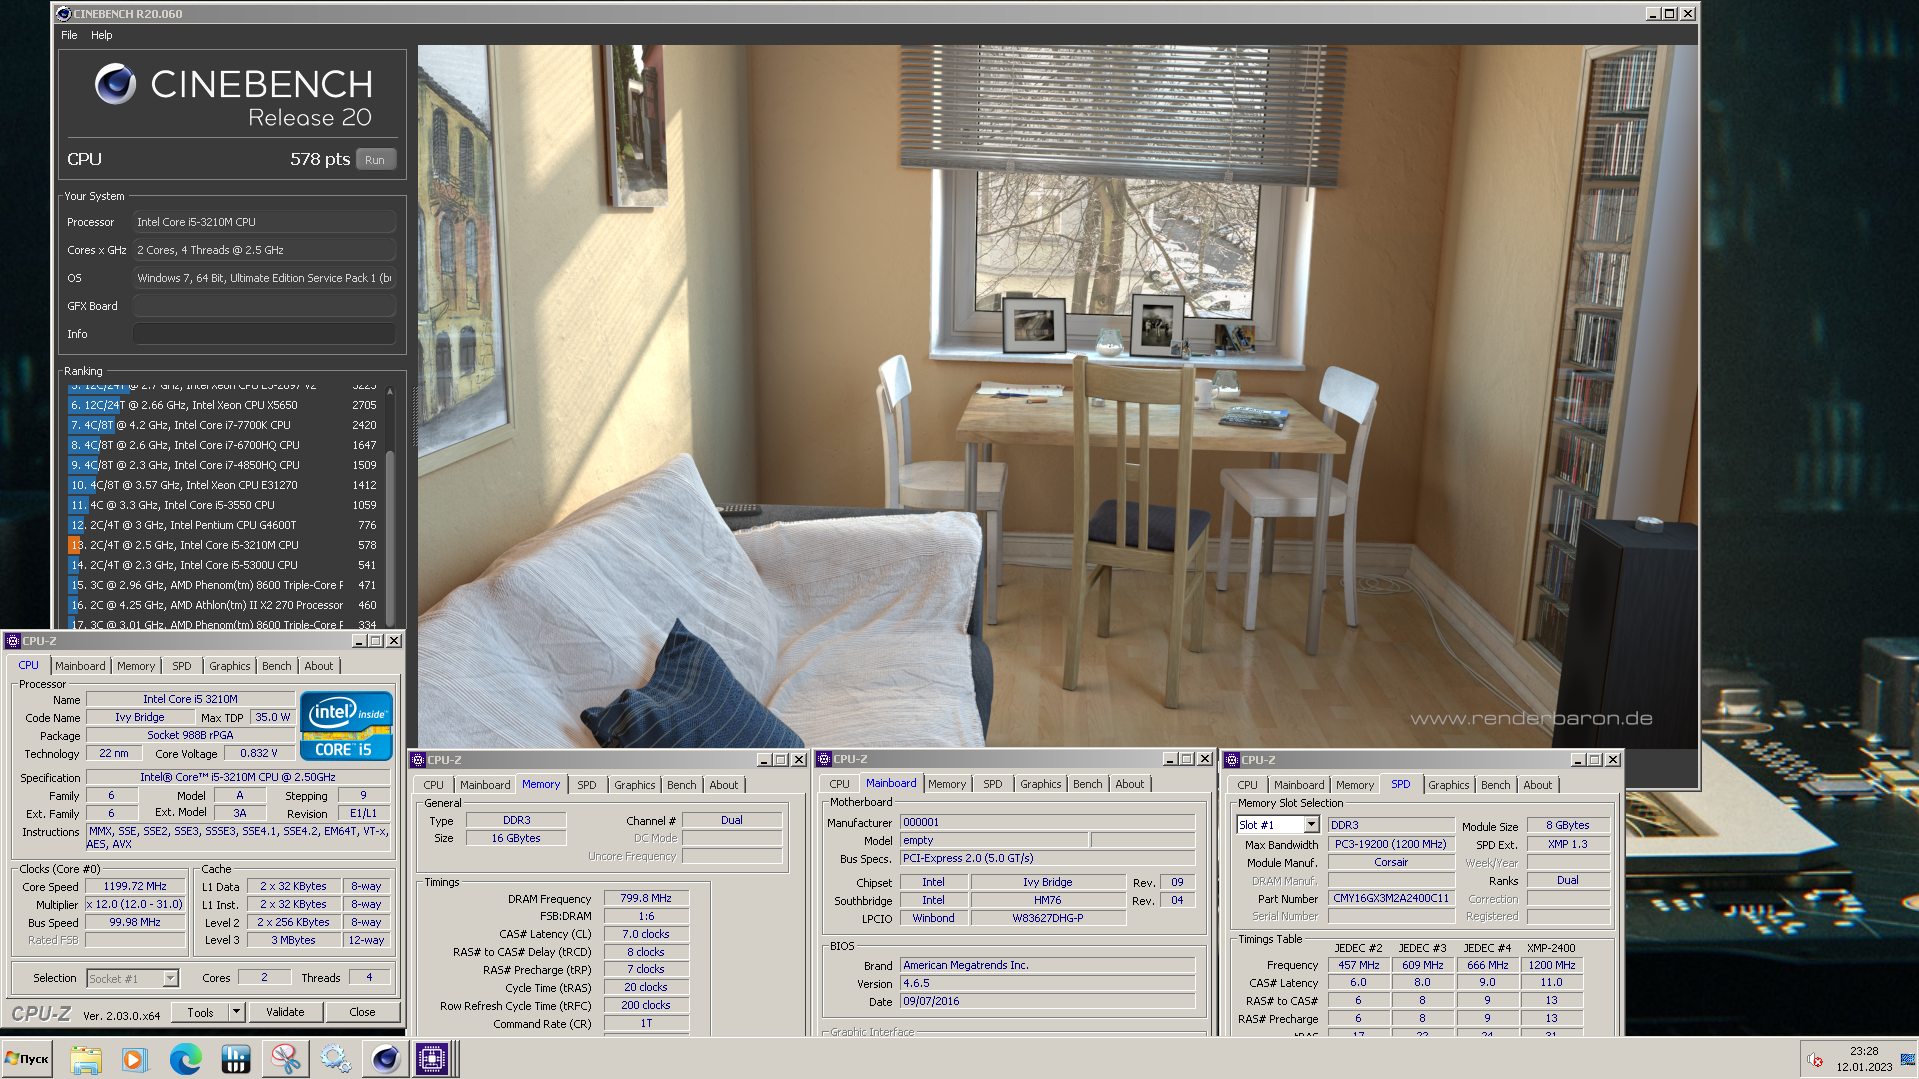Image resolution: width=1919 pixels, height=1079 pixels.
Task: Click the CPU-Z SPD window title icon
Action: [x=1232, y=760]
